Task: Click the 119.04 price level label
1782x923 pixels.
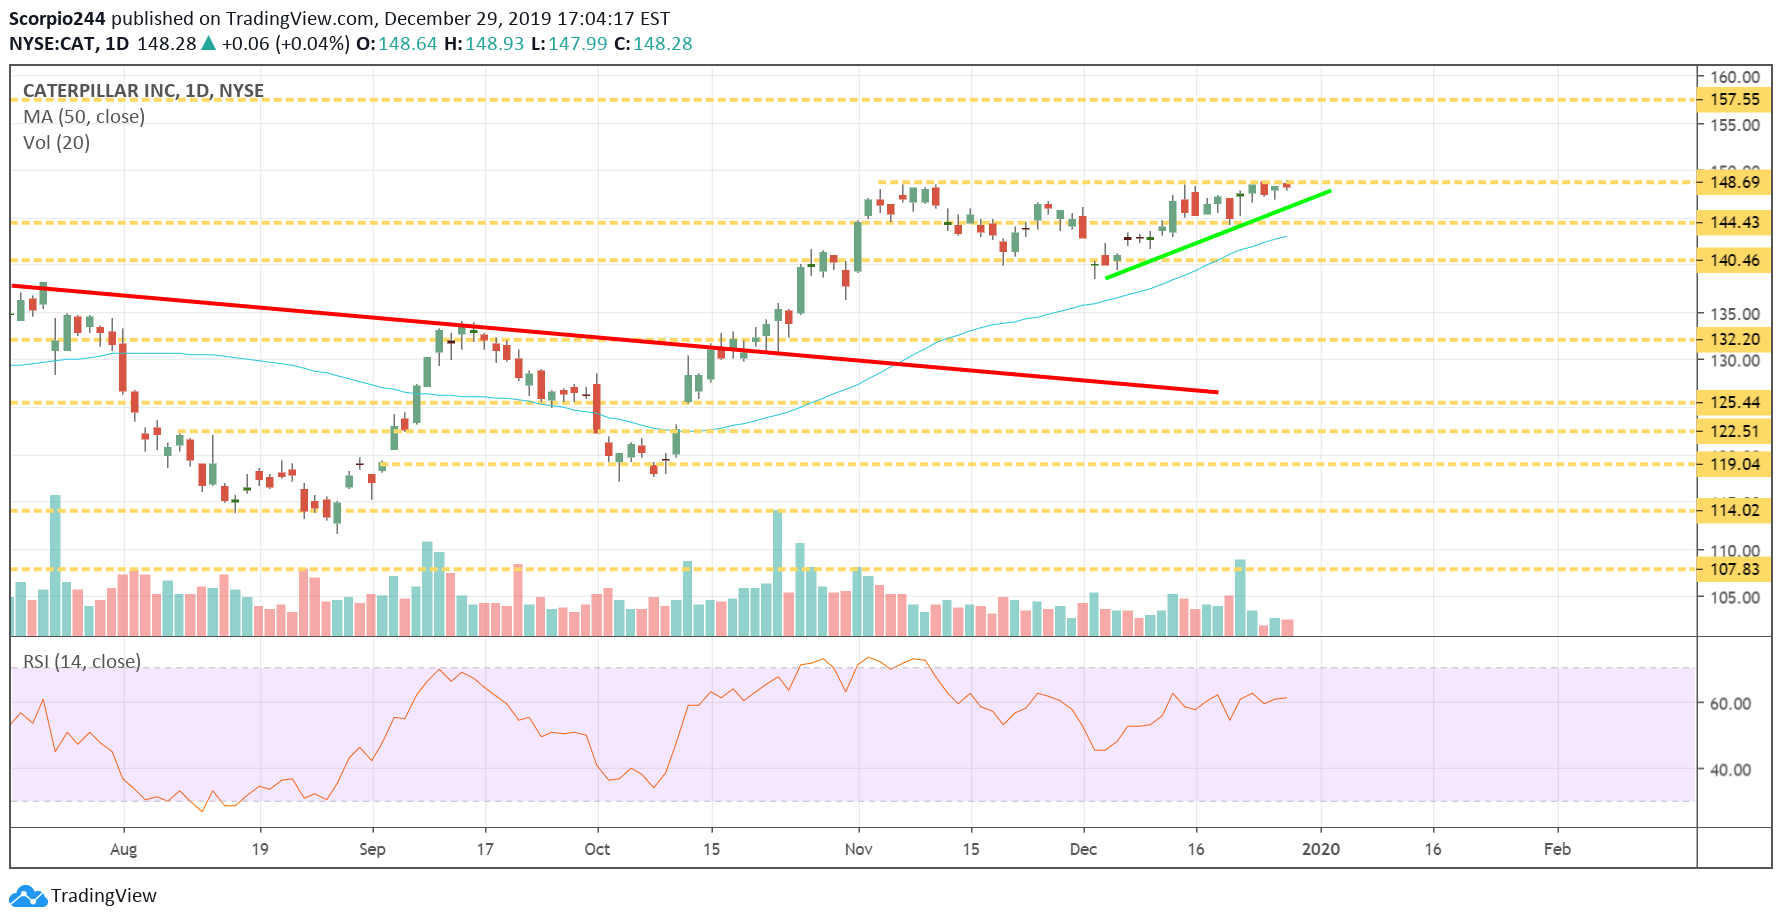Action: point(1735,464)
